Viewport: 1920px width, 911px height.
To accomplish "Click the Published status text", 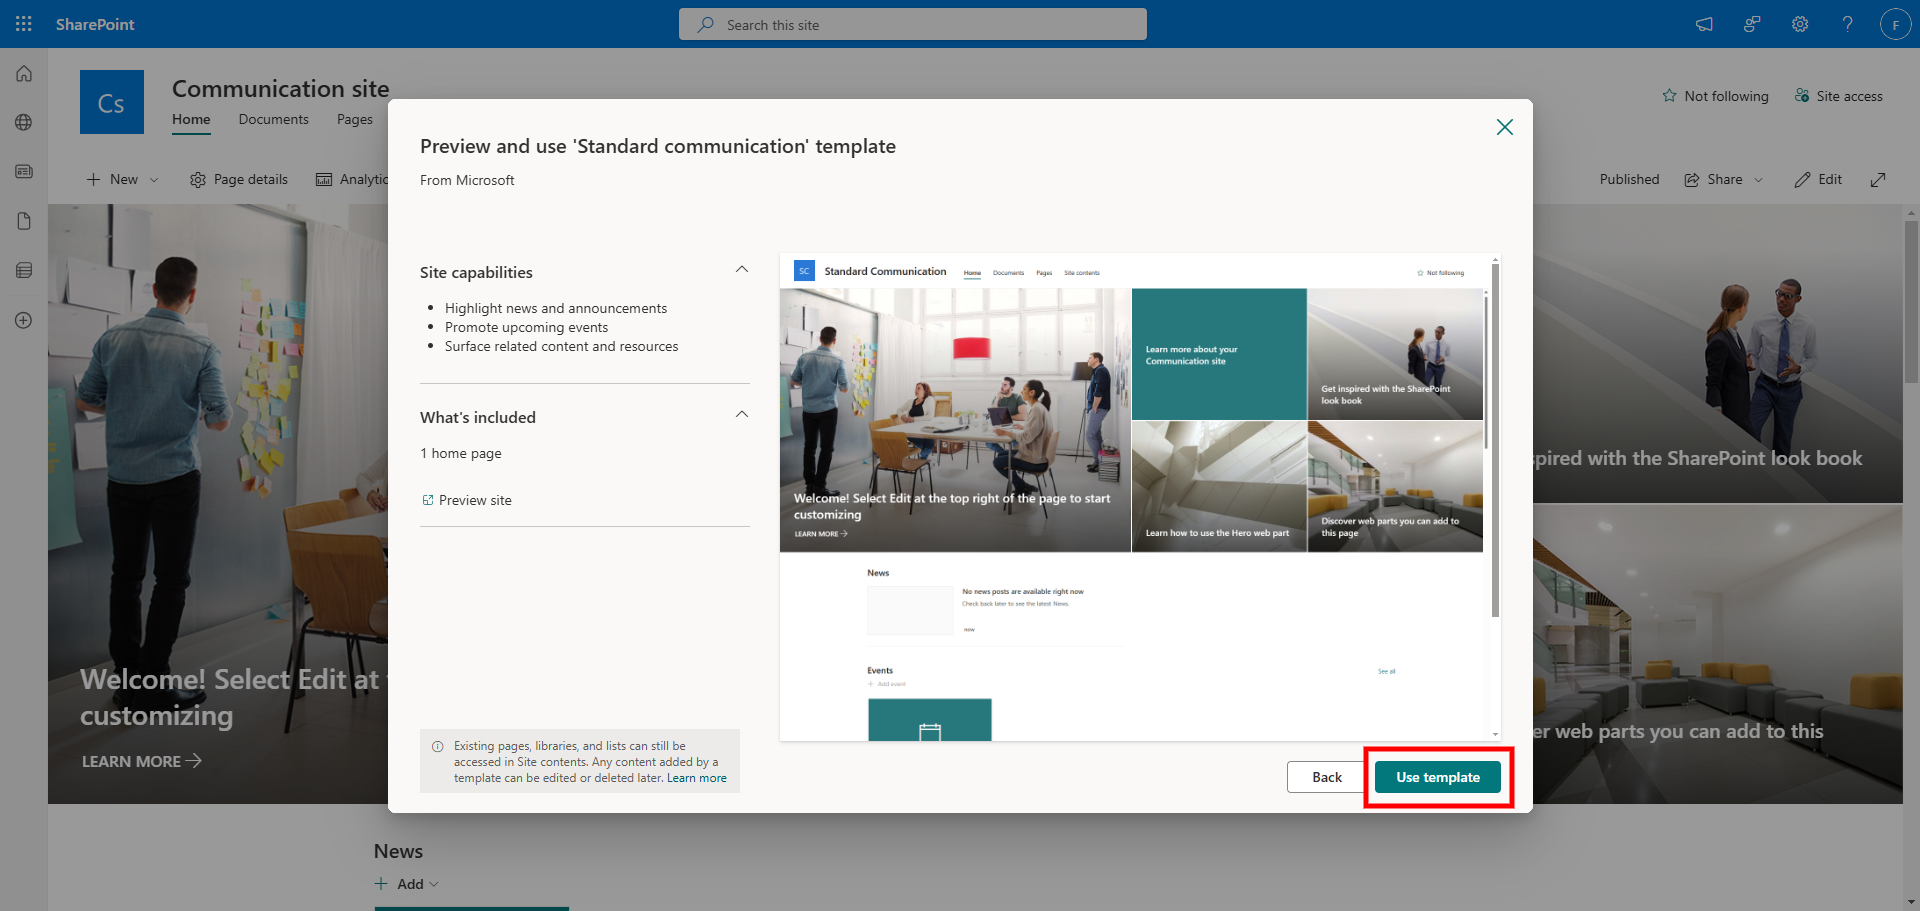I will click(x=1629, y=179).
